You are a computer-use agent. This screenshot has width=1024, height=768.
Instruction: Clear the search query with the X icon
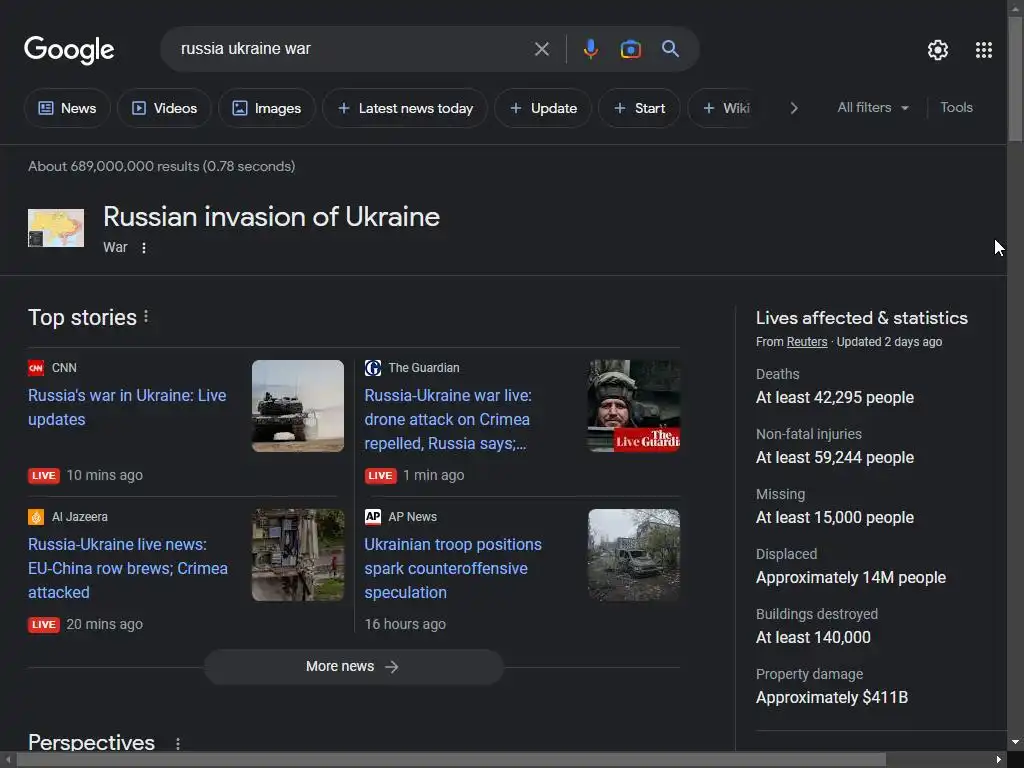pyautogui.click(x=541, y=49)
